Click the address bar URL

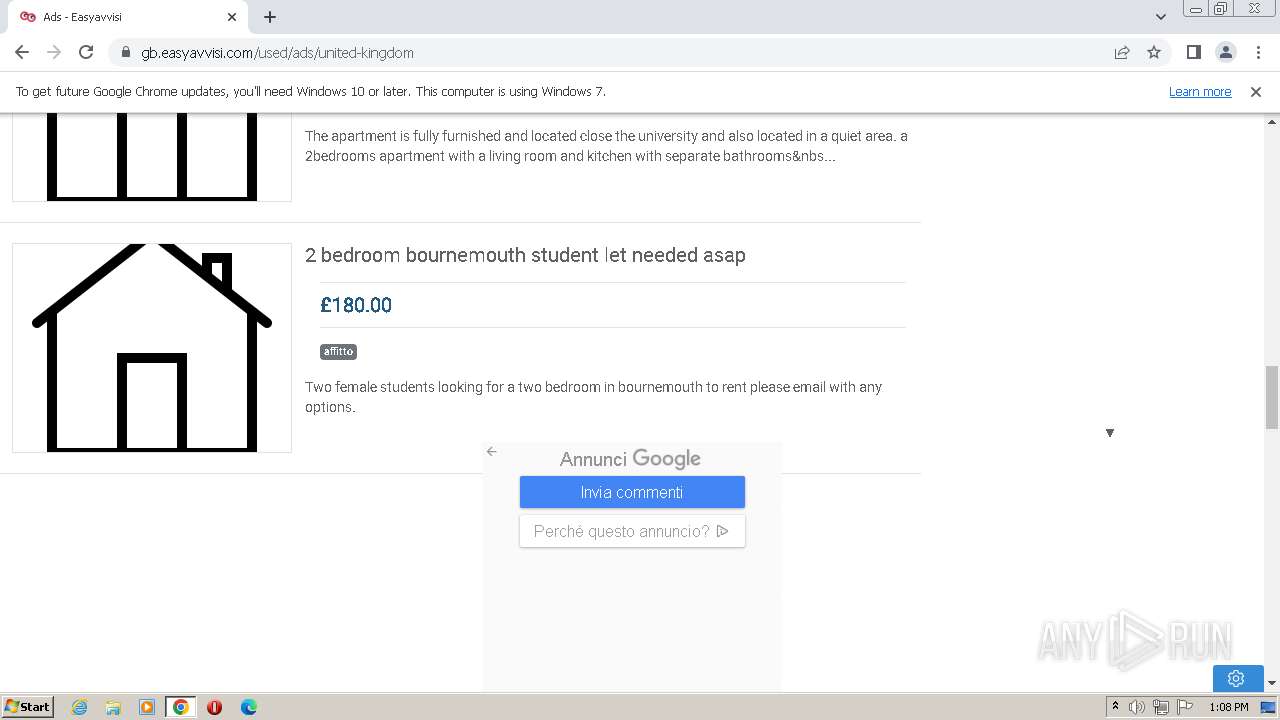(x=277, y=52)
